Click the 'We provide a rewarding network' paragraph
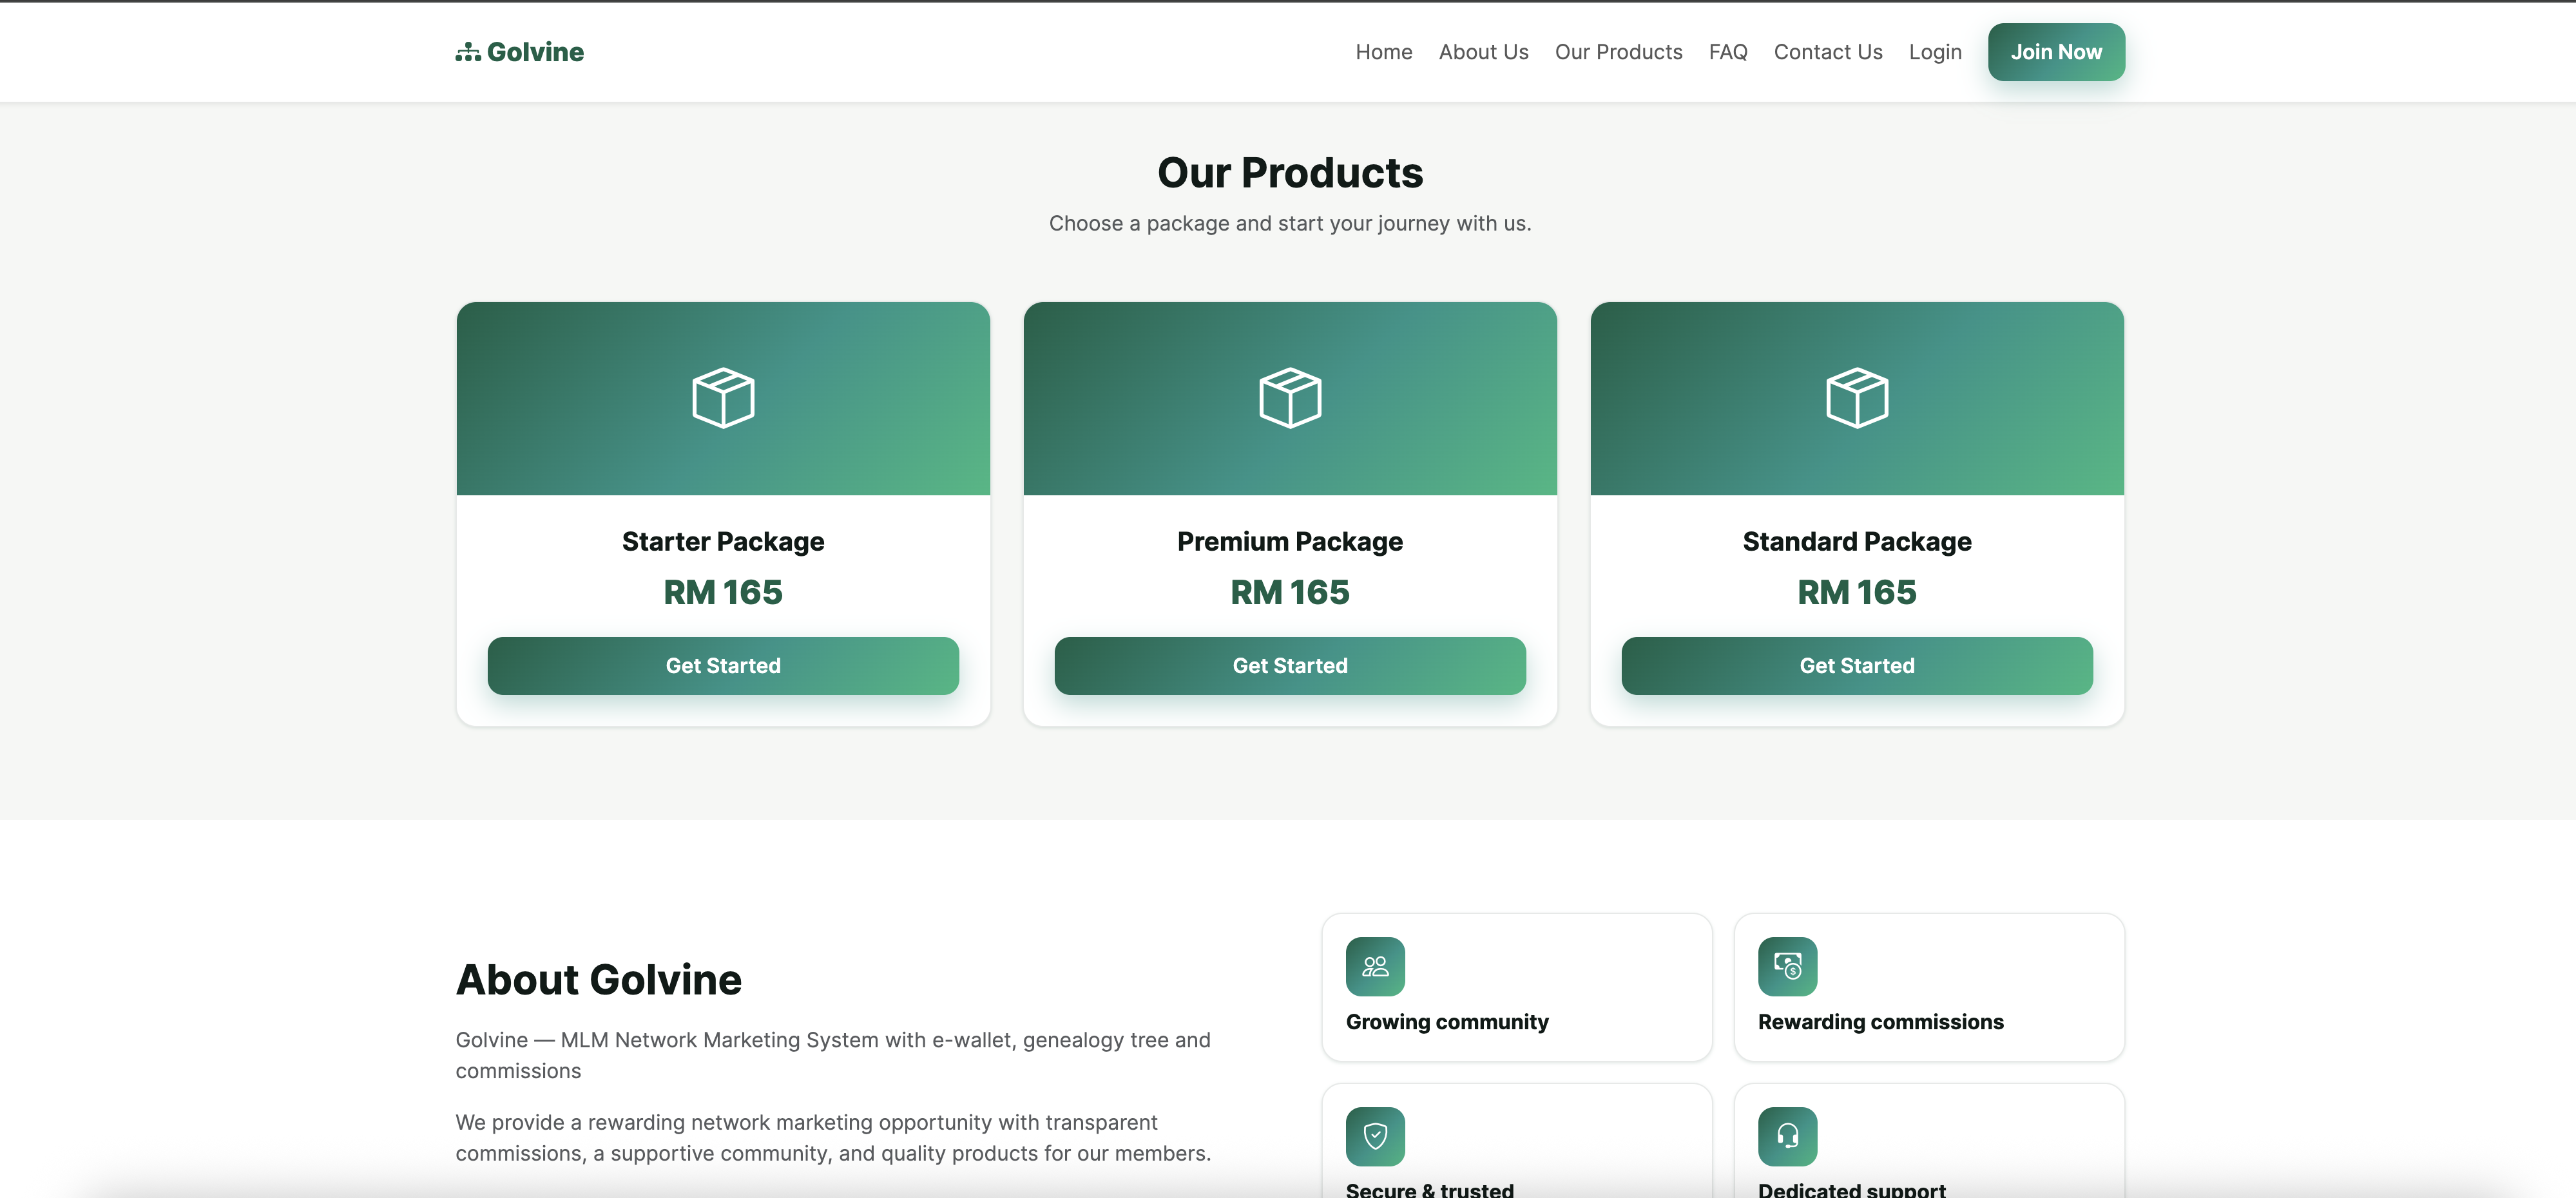The width and height of the screenshot is (2576, 1198). tap(833, 1138)
